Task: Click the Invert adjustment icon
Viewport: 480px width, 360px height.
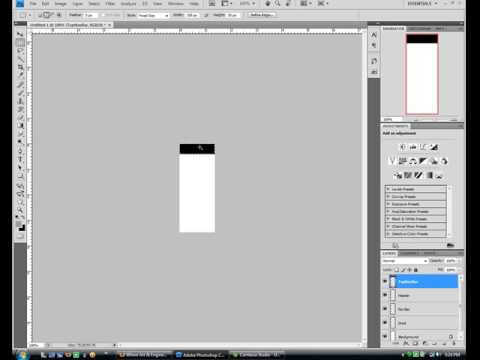Action: point(397,175)
